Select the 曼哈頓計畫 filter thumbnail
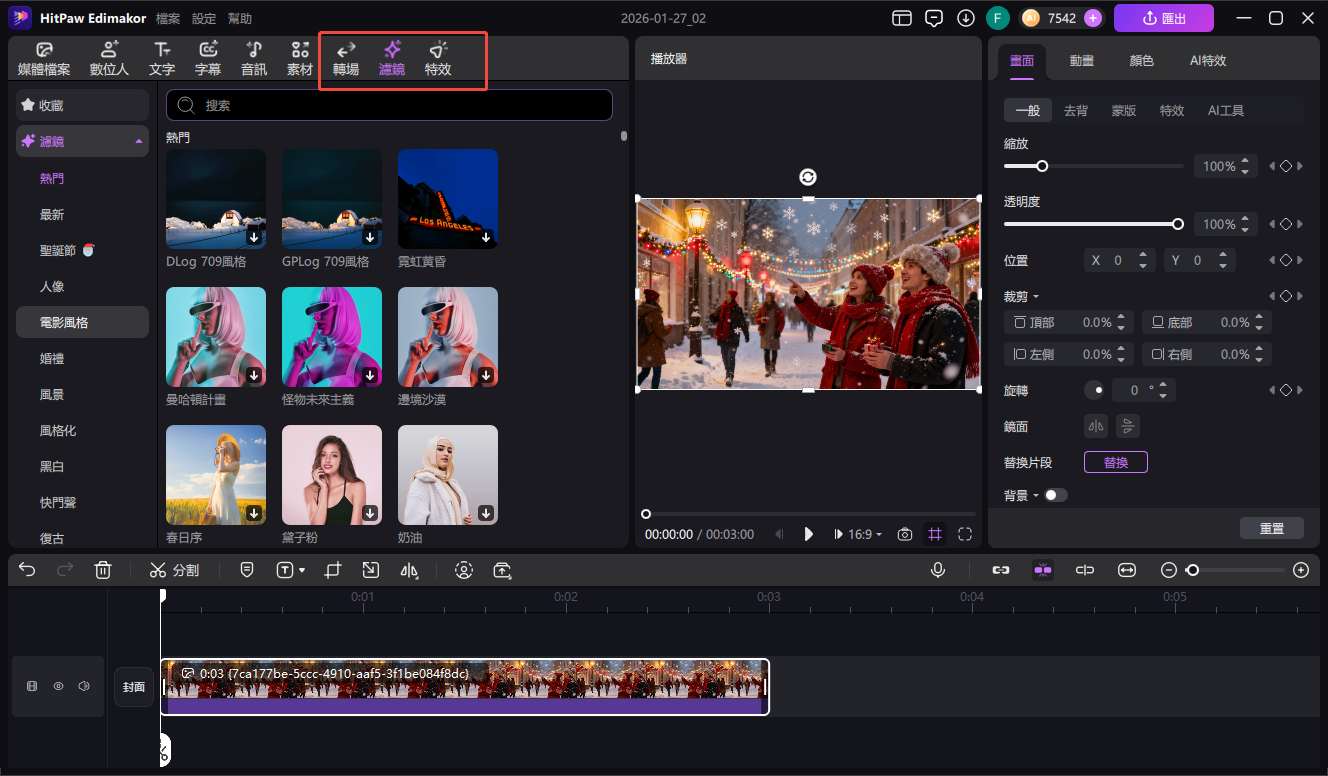The height and width of the screenshot is (776, 1328). tap(215, 337)
